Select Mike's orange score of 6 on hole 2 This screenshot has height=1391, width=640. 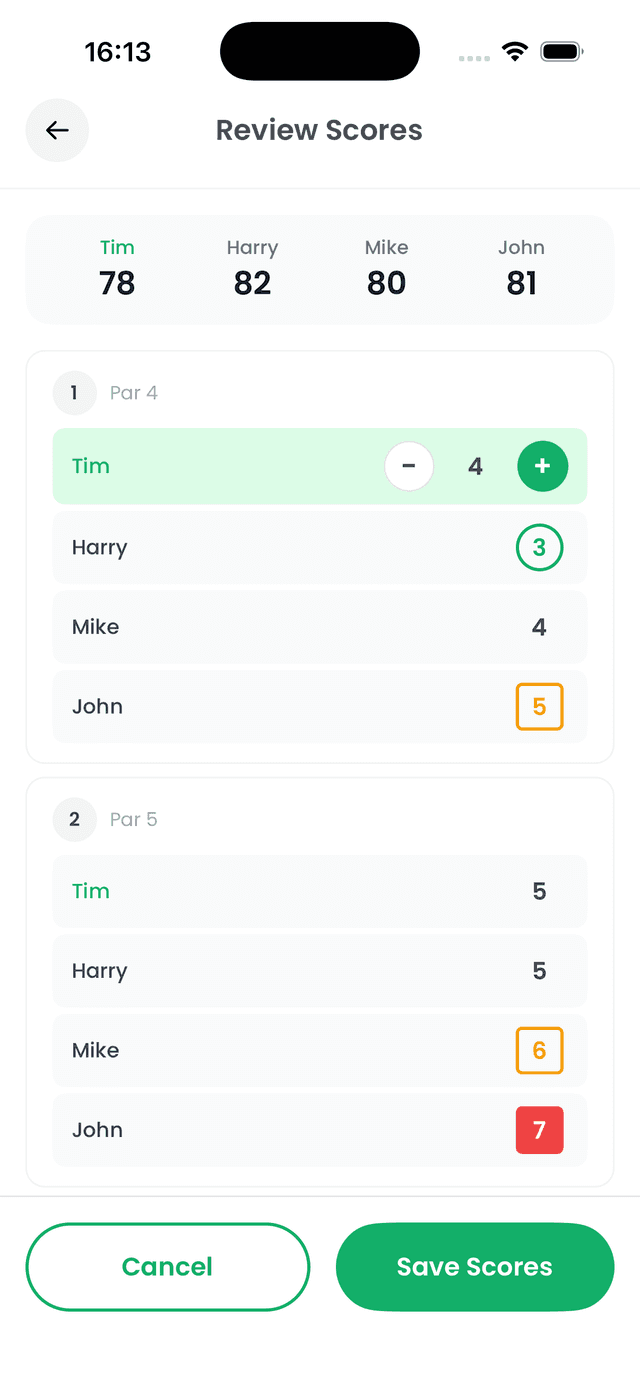pyautogui.click(x=539, y=1050)
